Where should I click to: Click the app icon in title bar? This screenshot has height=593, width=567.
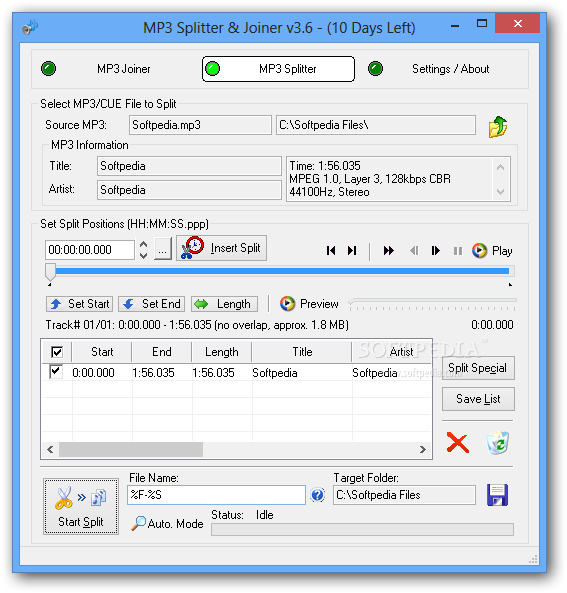pyautogui.click(x=30, y=27)
